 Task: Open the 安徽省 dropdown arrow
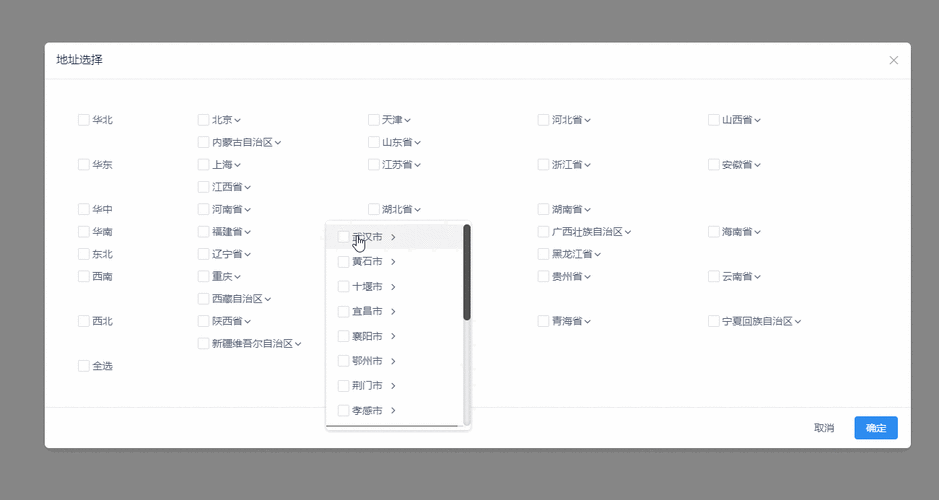[758, 165]
